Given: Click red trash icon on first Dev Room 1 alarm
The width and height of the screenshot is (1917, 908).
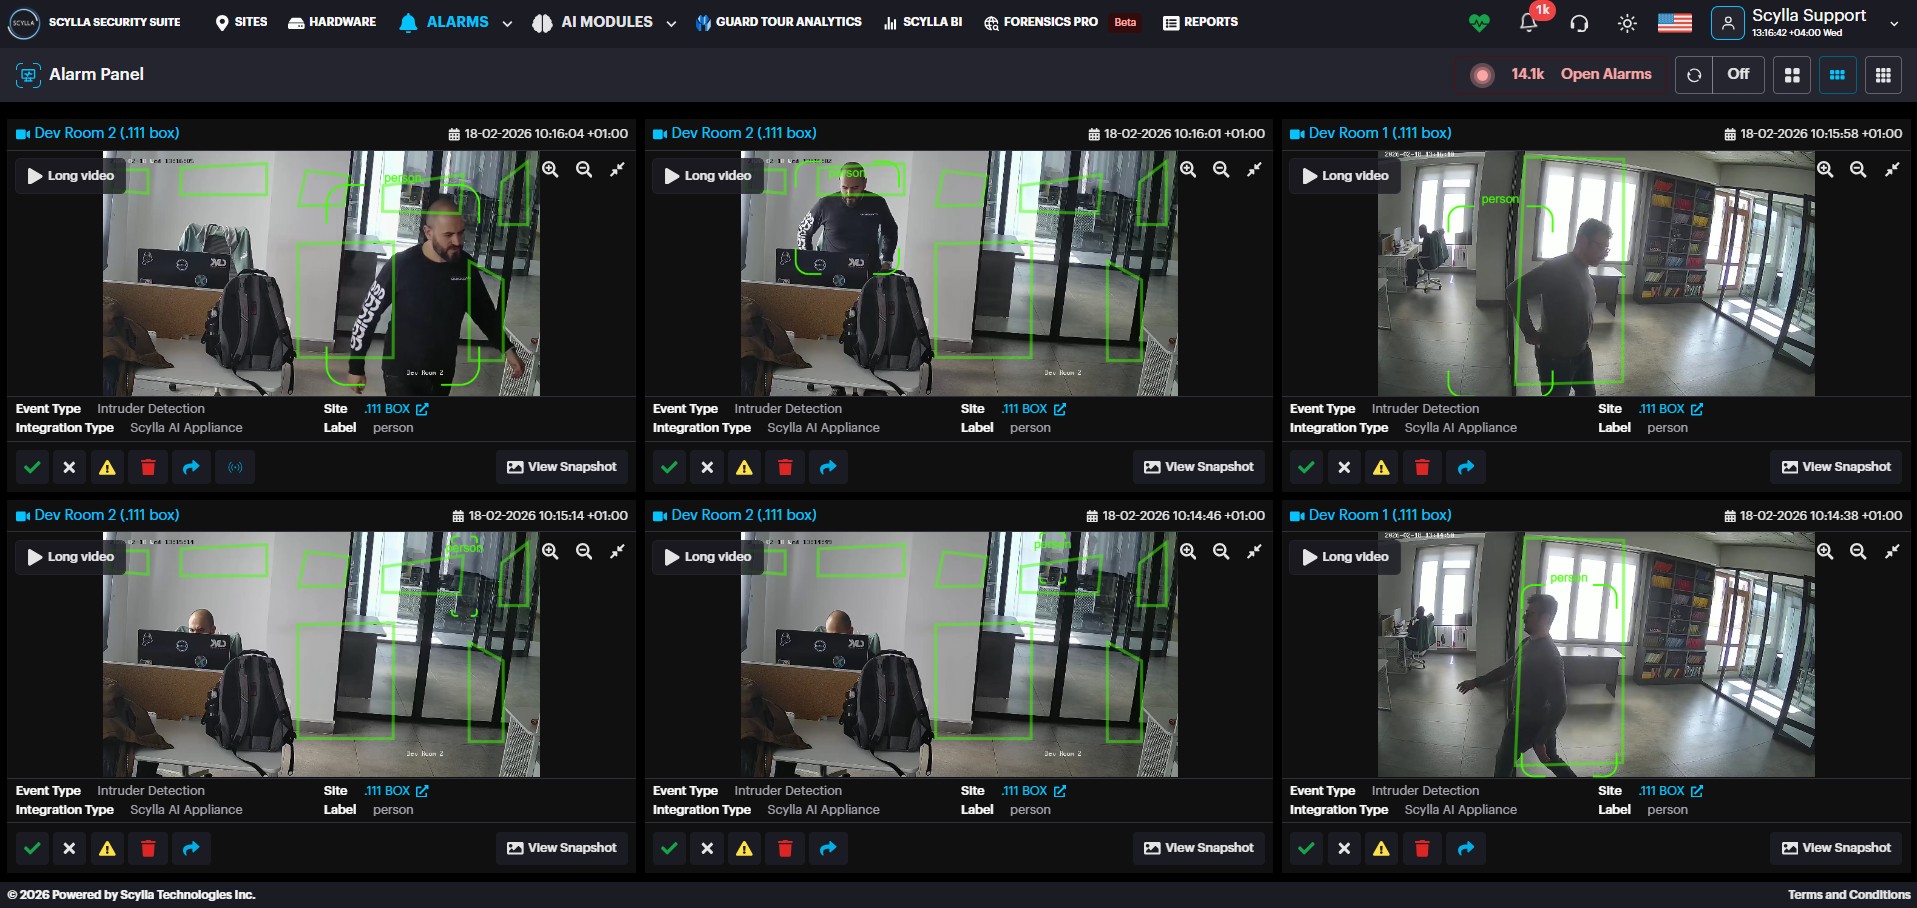Looking at the screenshot, I should tap(1422, 467).
